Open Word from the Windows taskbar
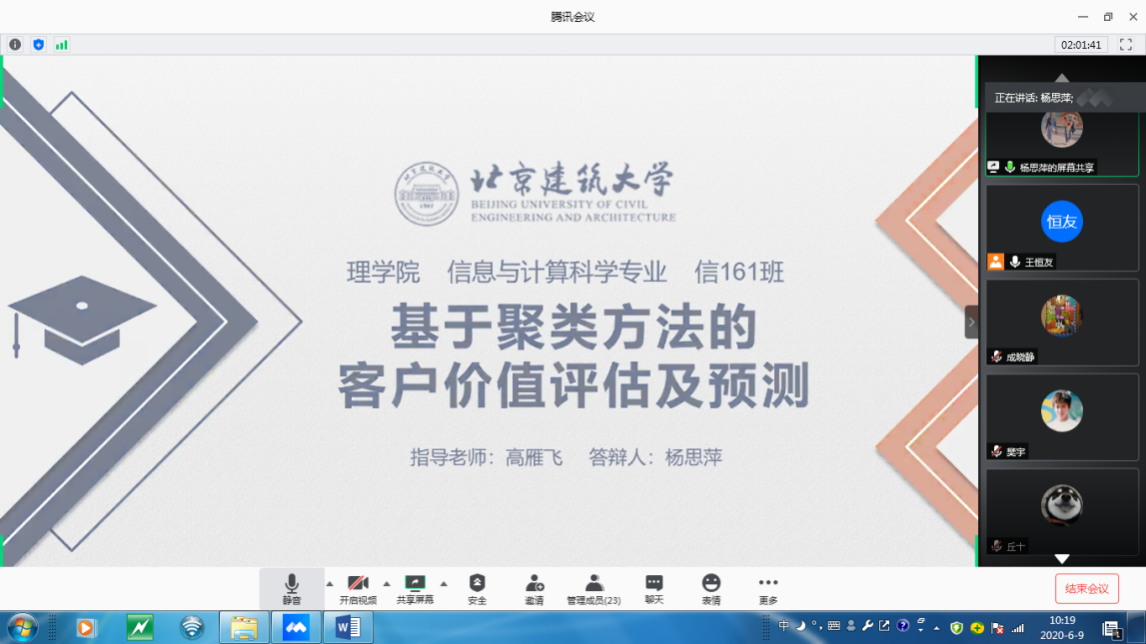 348,627
